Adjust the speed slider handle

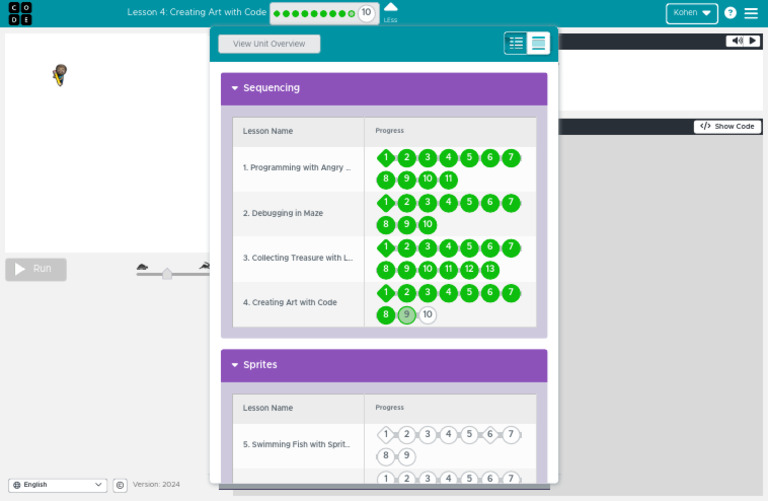point(167,273)
